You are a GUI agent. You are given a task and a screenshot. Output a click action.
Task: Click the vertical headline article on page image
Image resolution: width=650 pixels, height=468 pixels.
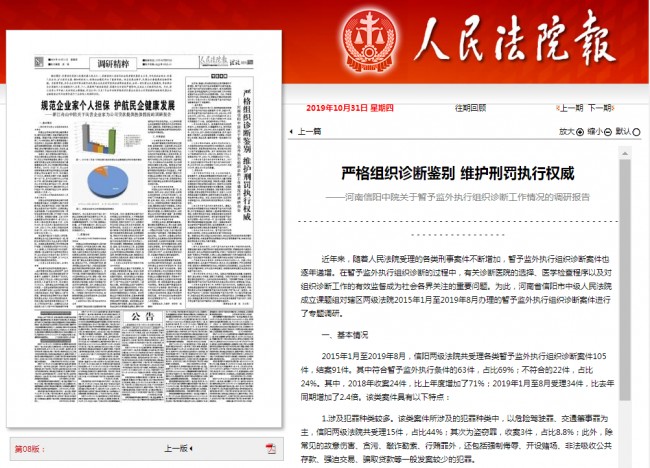tap(247, 154)
